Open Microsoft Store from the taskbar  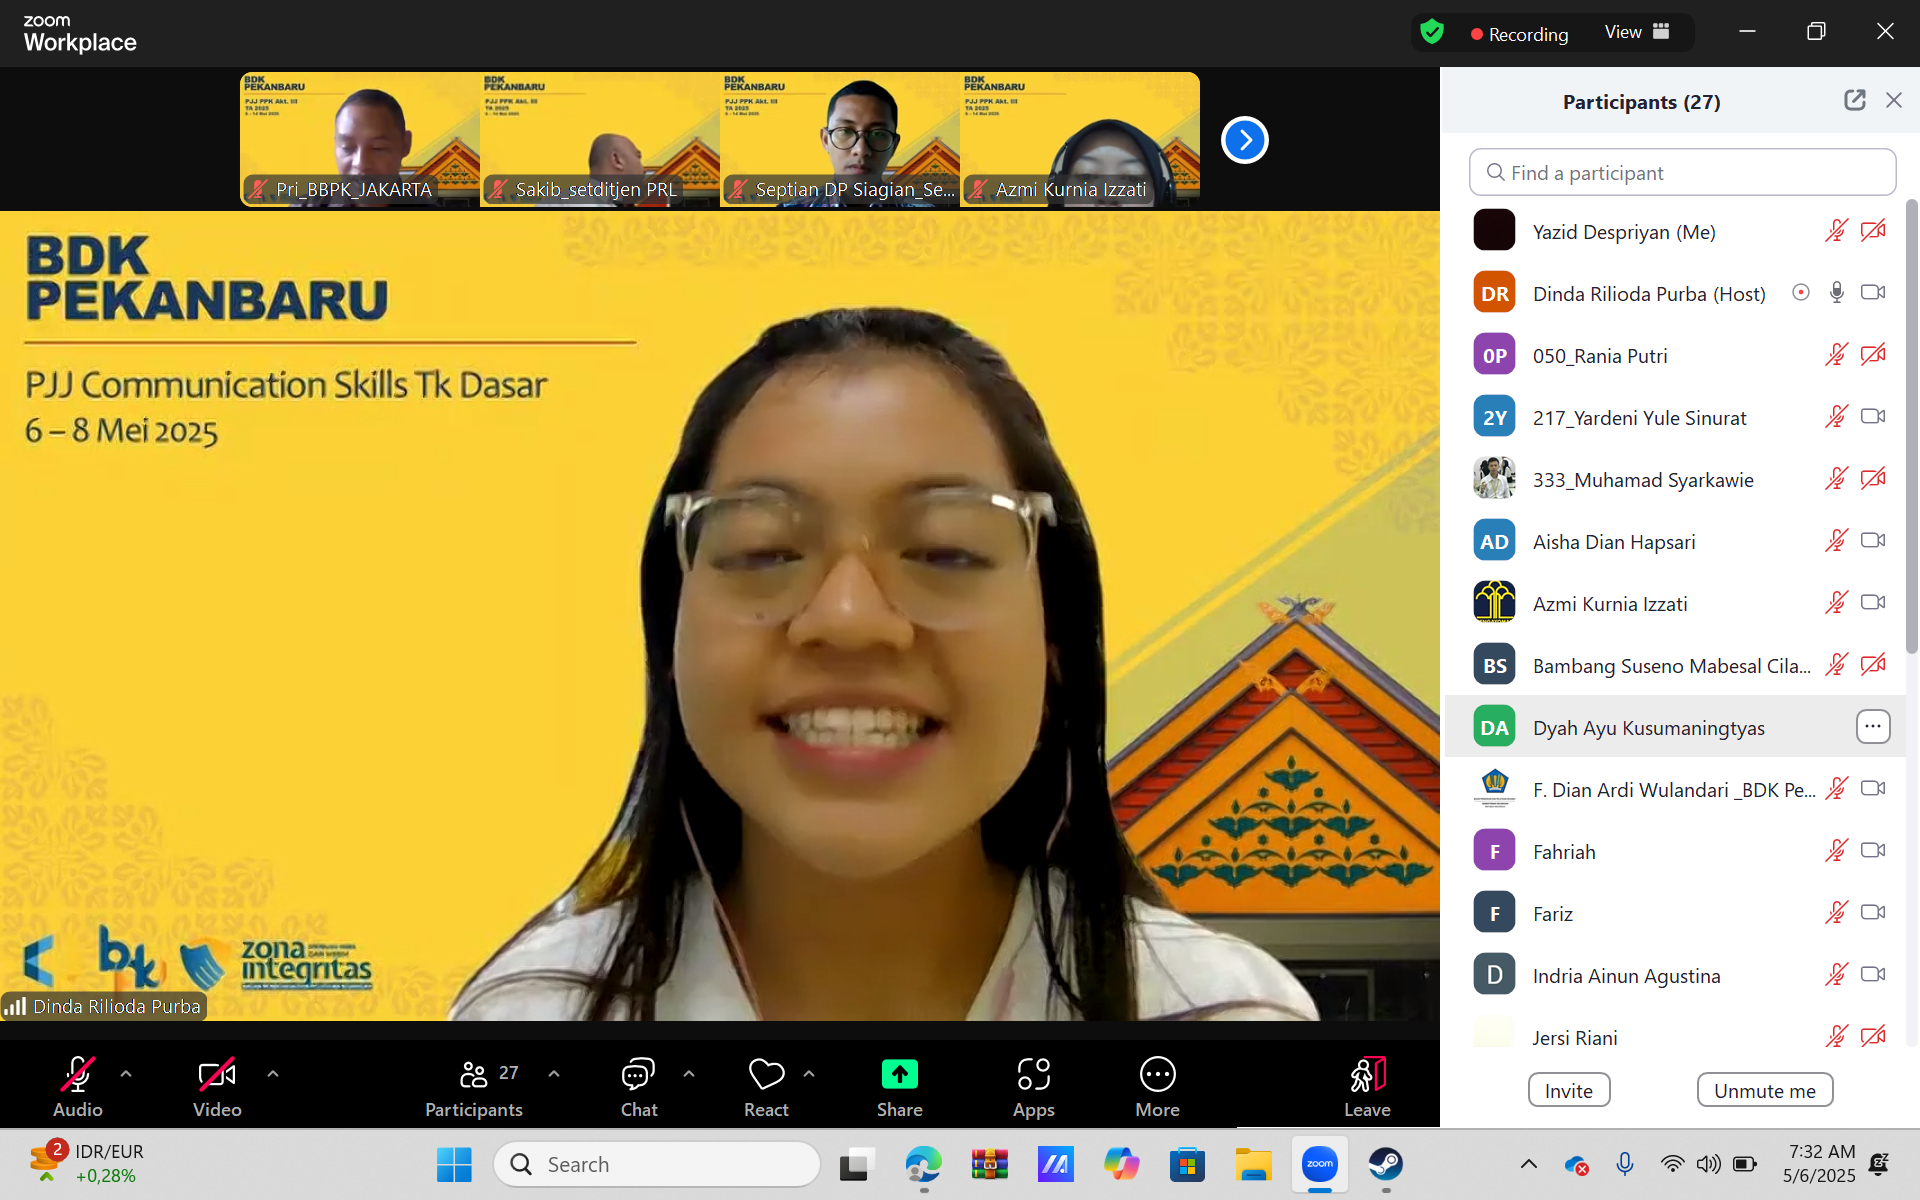(x=1187, y=1164)
